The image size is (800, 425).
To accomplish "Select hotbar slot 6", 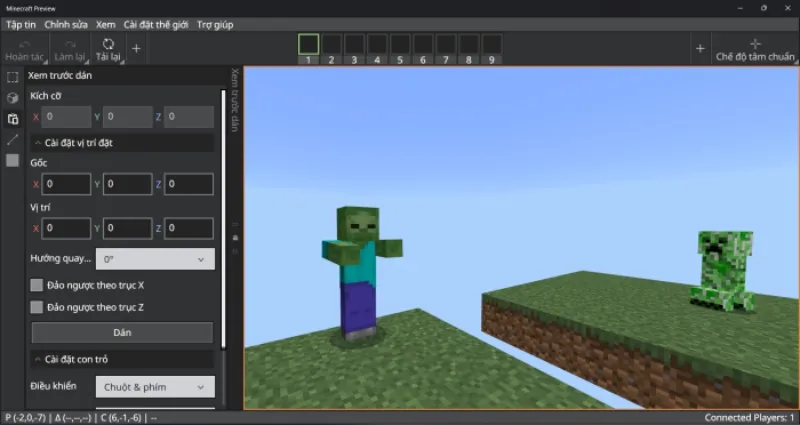I will coord(423,44).
